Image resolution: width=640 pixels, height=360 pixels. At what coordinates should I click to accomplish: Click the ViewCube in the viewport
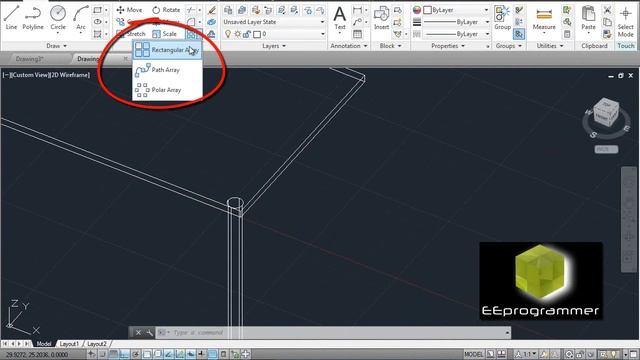point(606,112)
